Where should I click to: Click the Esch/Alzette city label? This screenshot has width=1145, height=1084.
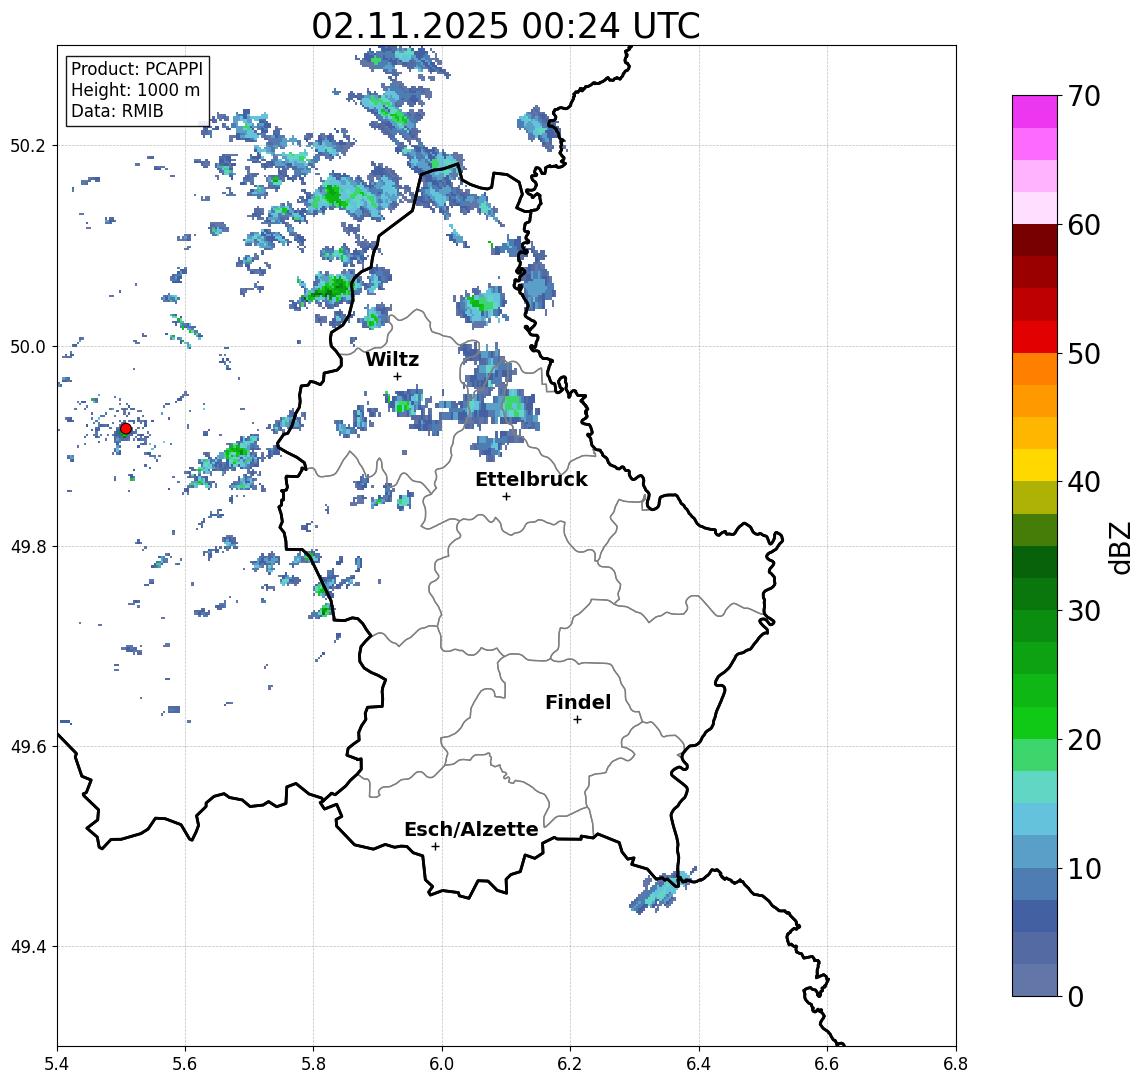click(x=471, y=829)
